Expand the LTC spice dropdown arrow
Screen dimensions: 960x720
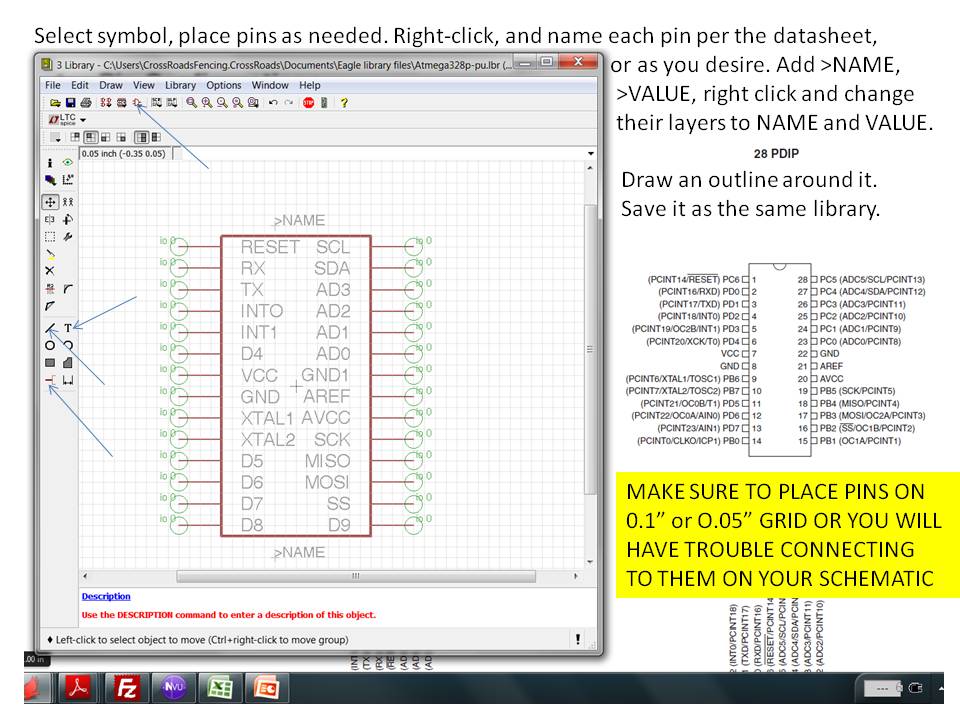pyautogui.click(x=83, y=120)
